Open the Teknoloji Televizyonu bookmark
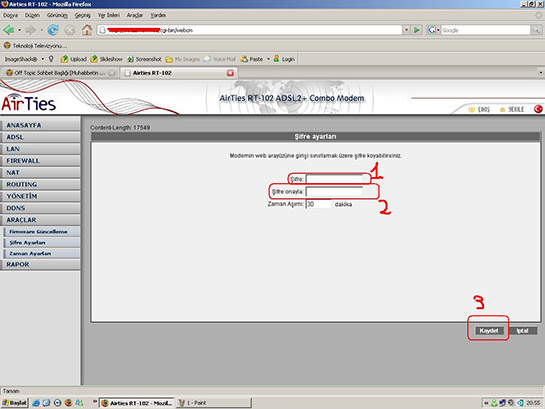This screenshot has height=409, width=545. click(35, 46)
